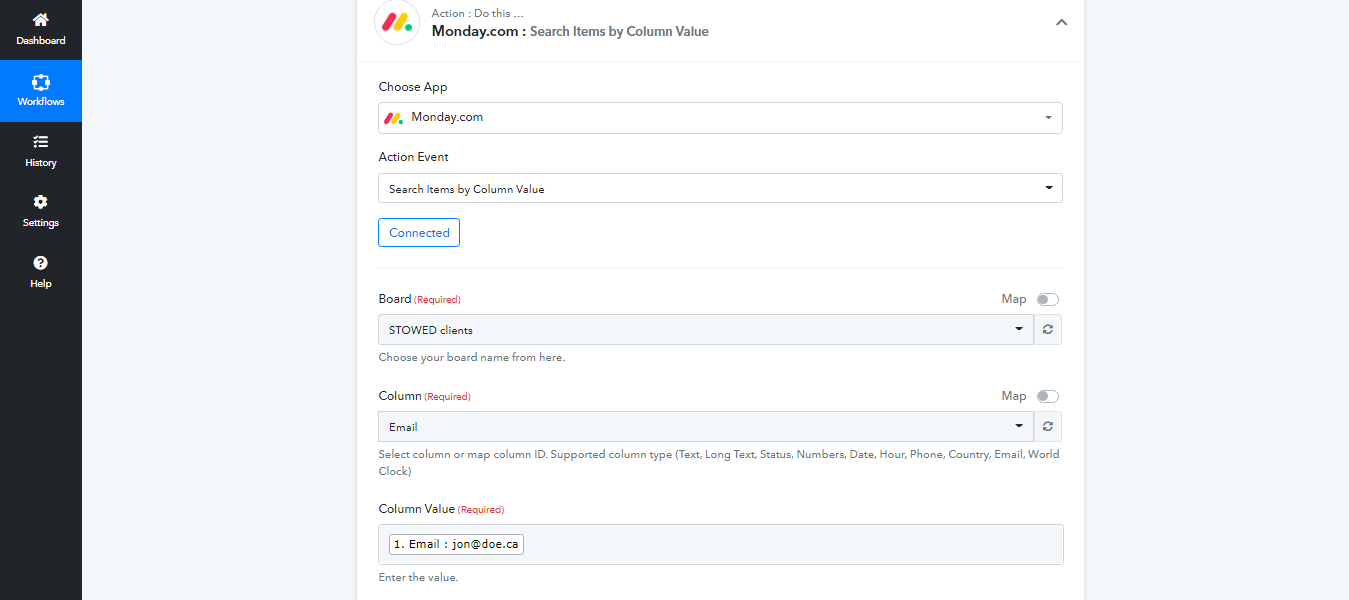Open the Column dropdown showing Email
This screenshot has height=600, width=1349.
point(706,426)
